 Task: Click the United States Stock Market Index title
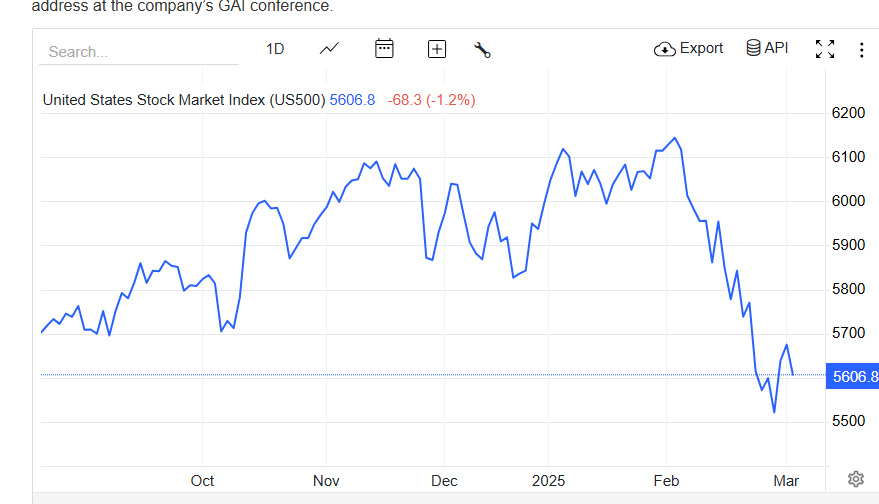184,100
